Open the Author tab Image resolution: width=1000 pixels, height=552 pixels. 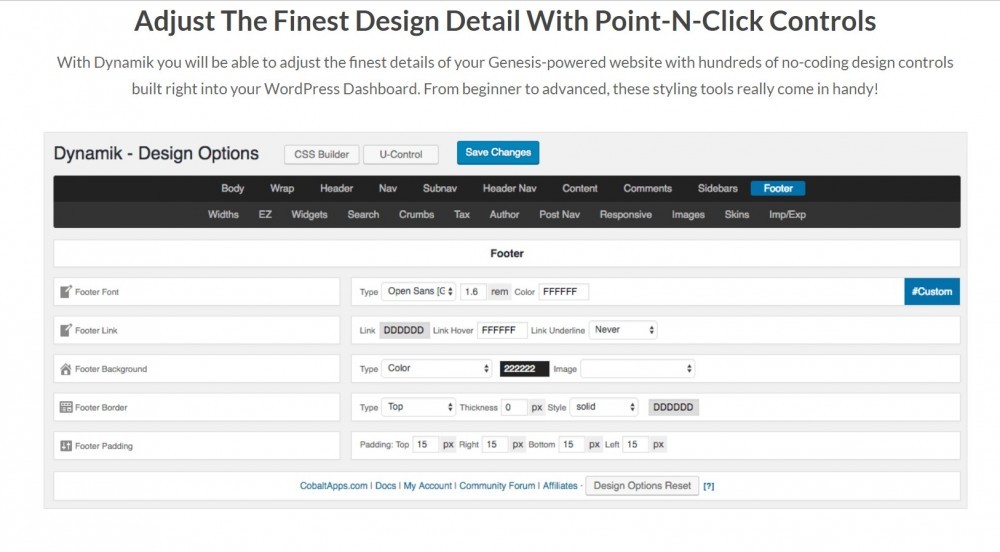504,215
